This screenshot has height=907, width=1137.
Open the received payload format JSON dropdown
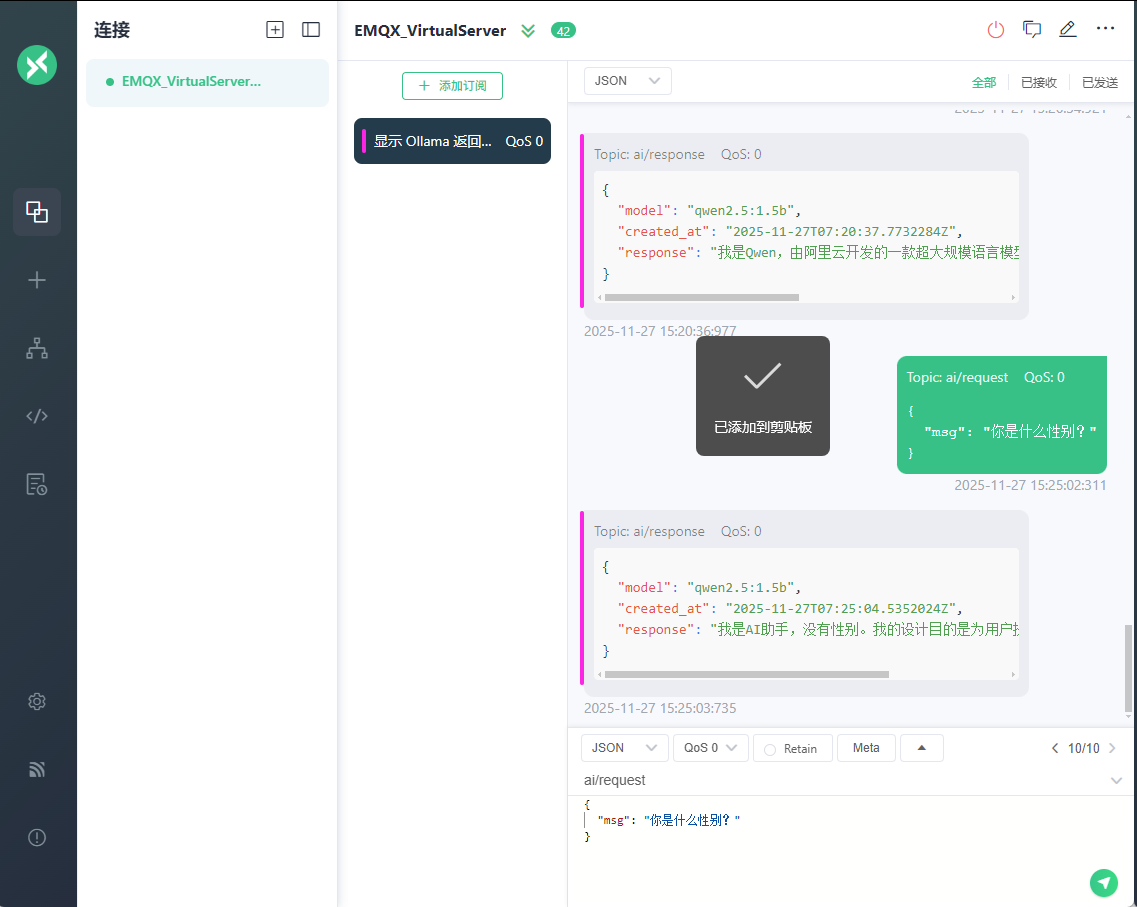[628, 81]
